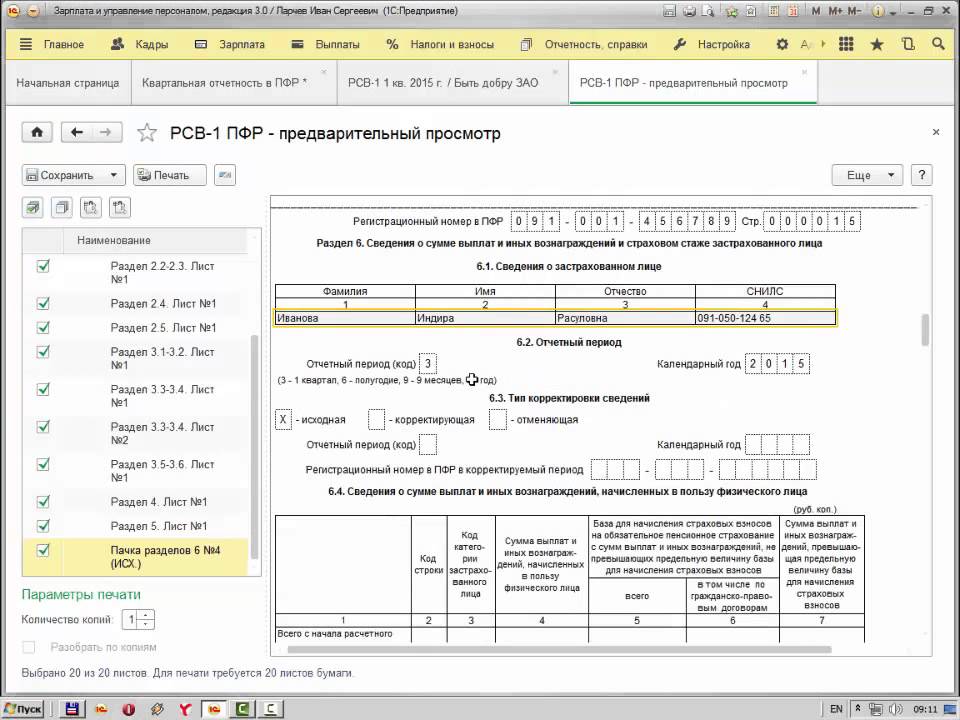Viewport: 960px width, 720px height.
Task: Increase copies count with stepper up arrow
Action: [x=146, y=615]
